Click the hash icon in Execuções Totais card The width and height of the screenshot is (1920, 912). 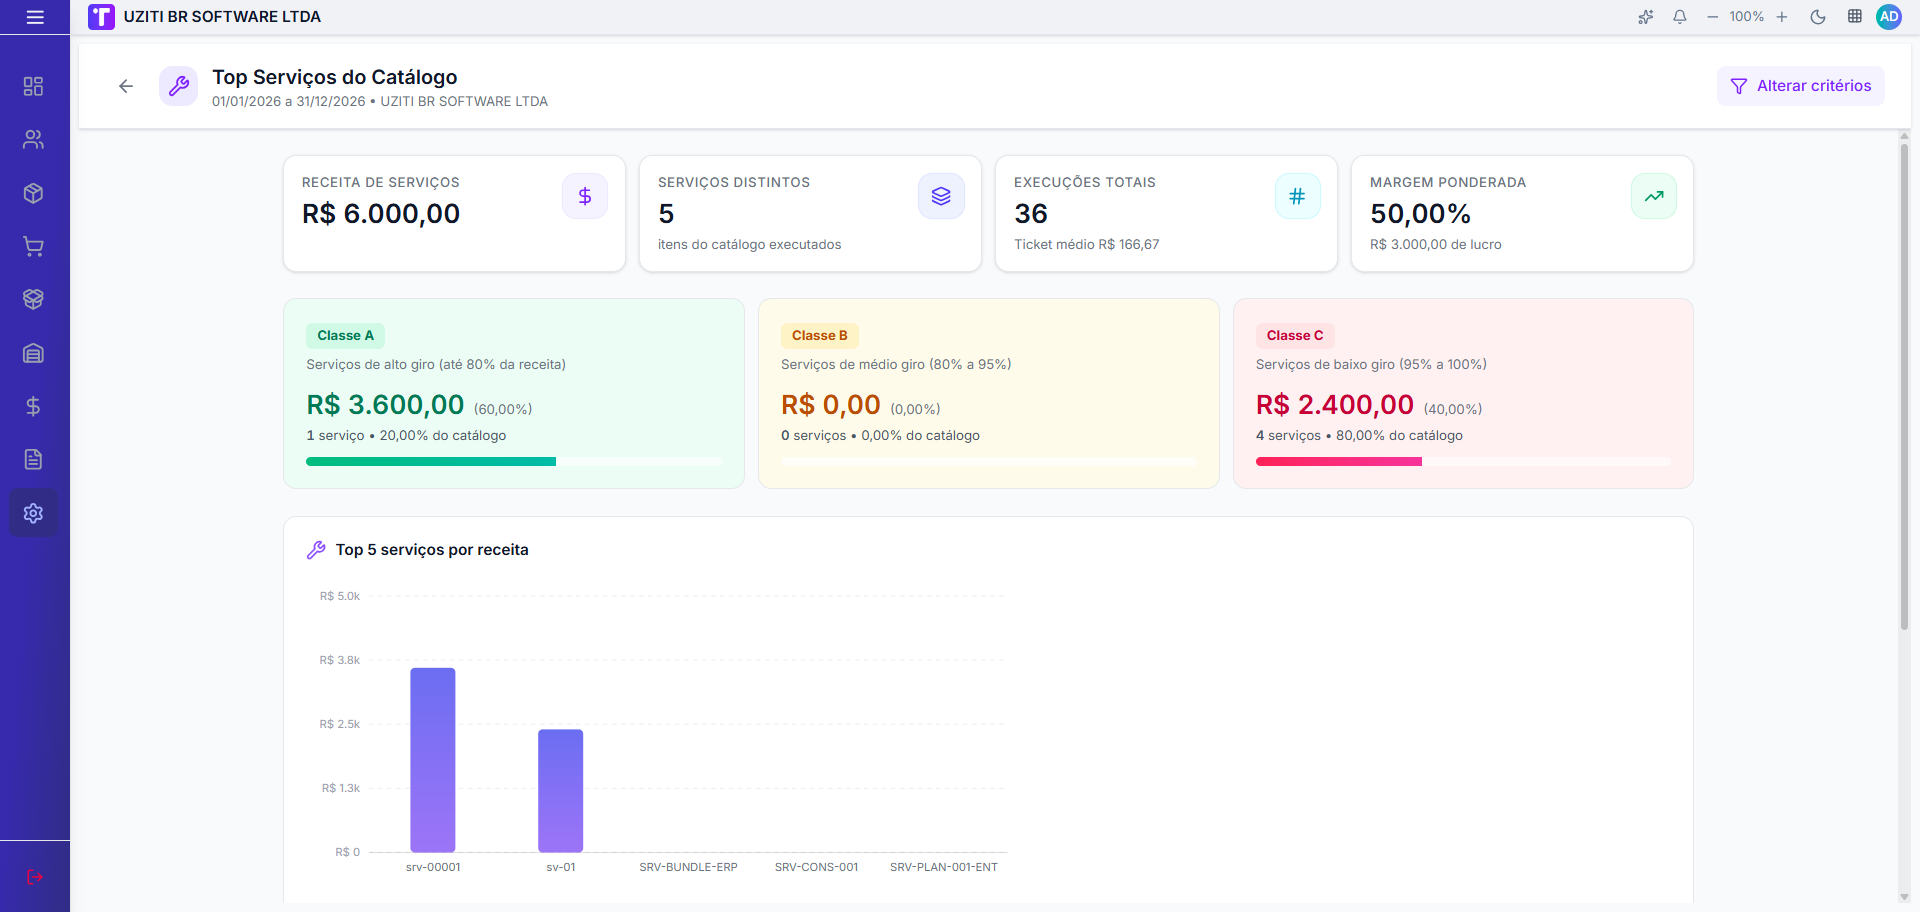[1297, 197]
